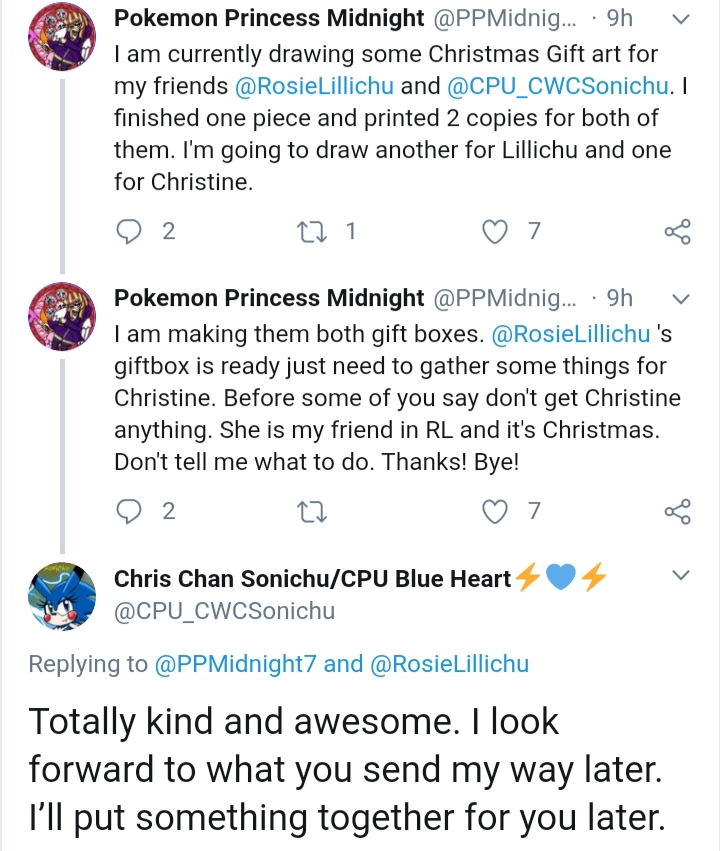Share the first tweet about Christmas art
720x851 pixels.
[x=678, y=232]
